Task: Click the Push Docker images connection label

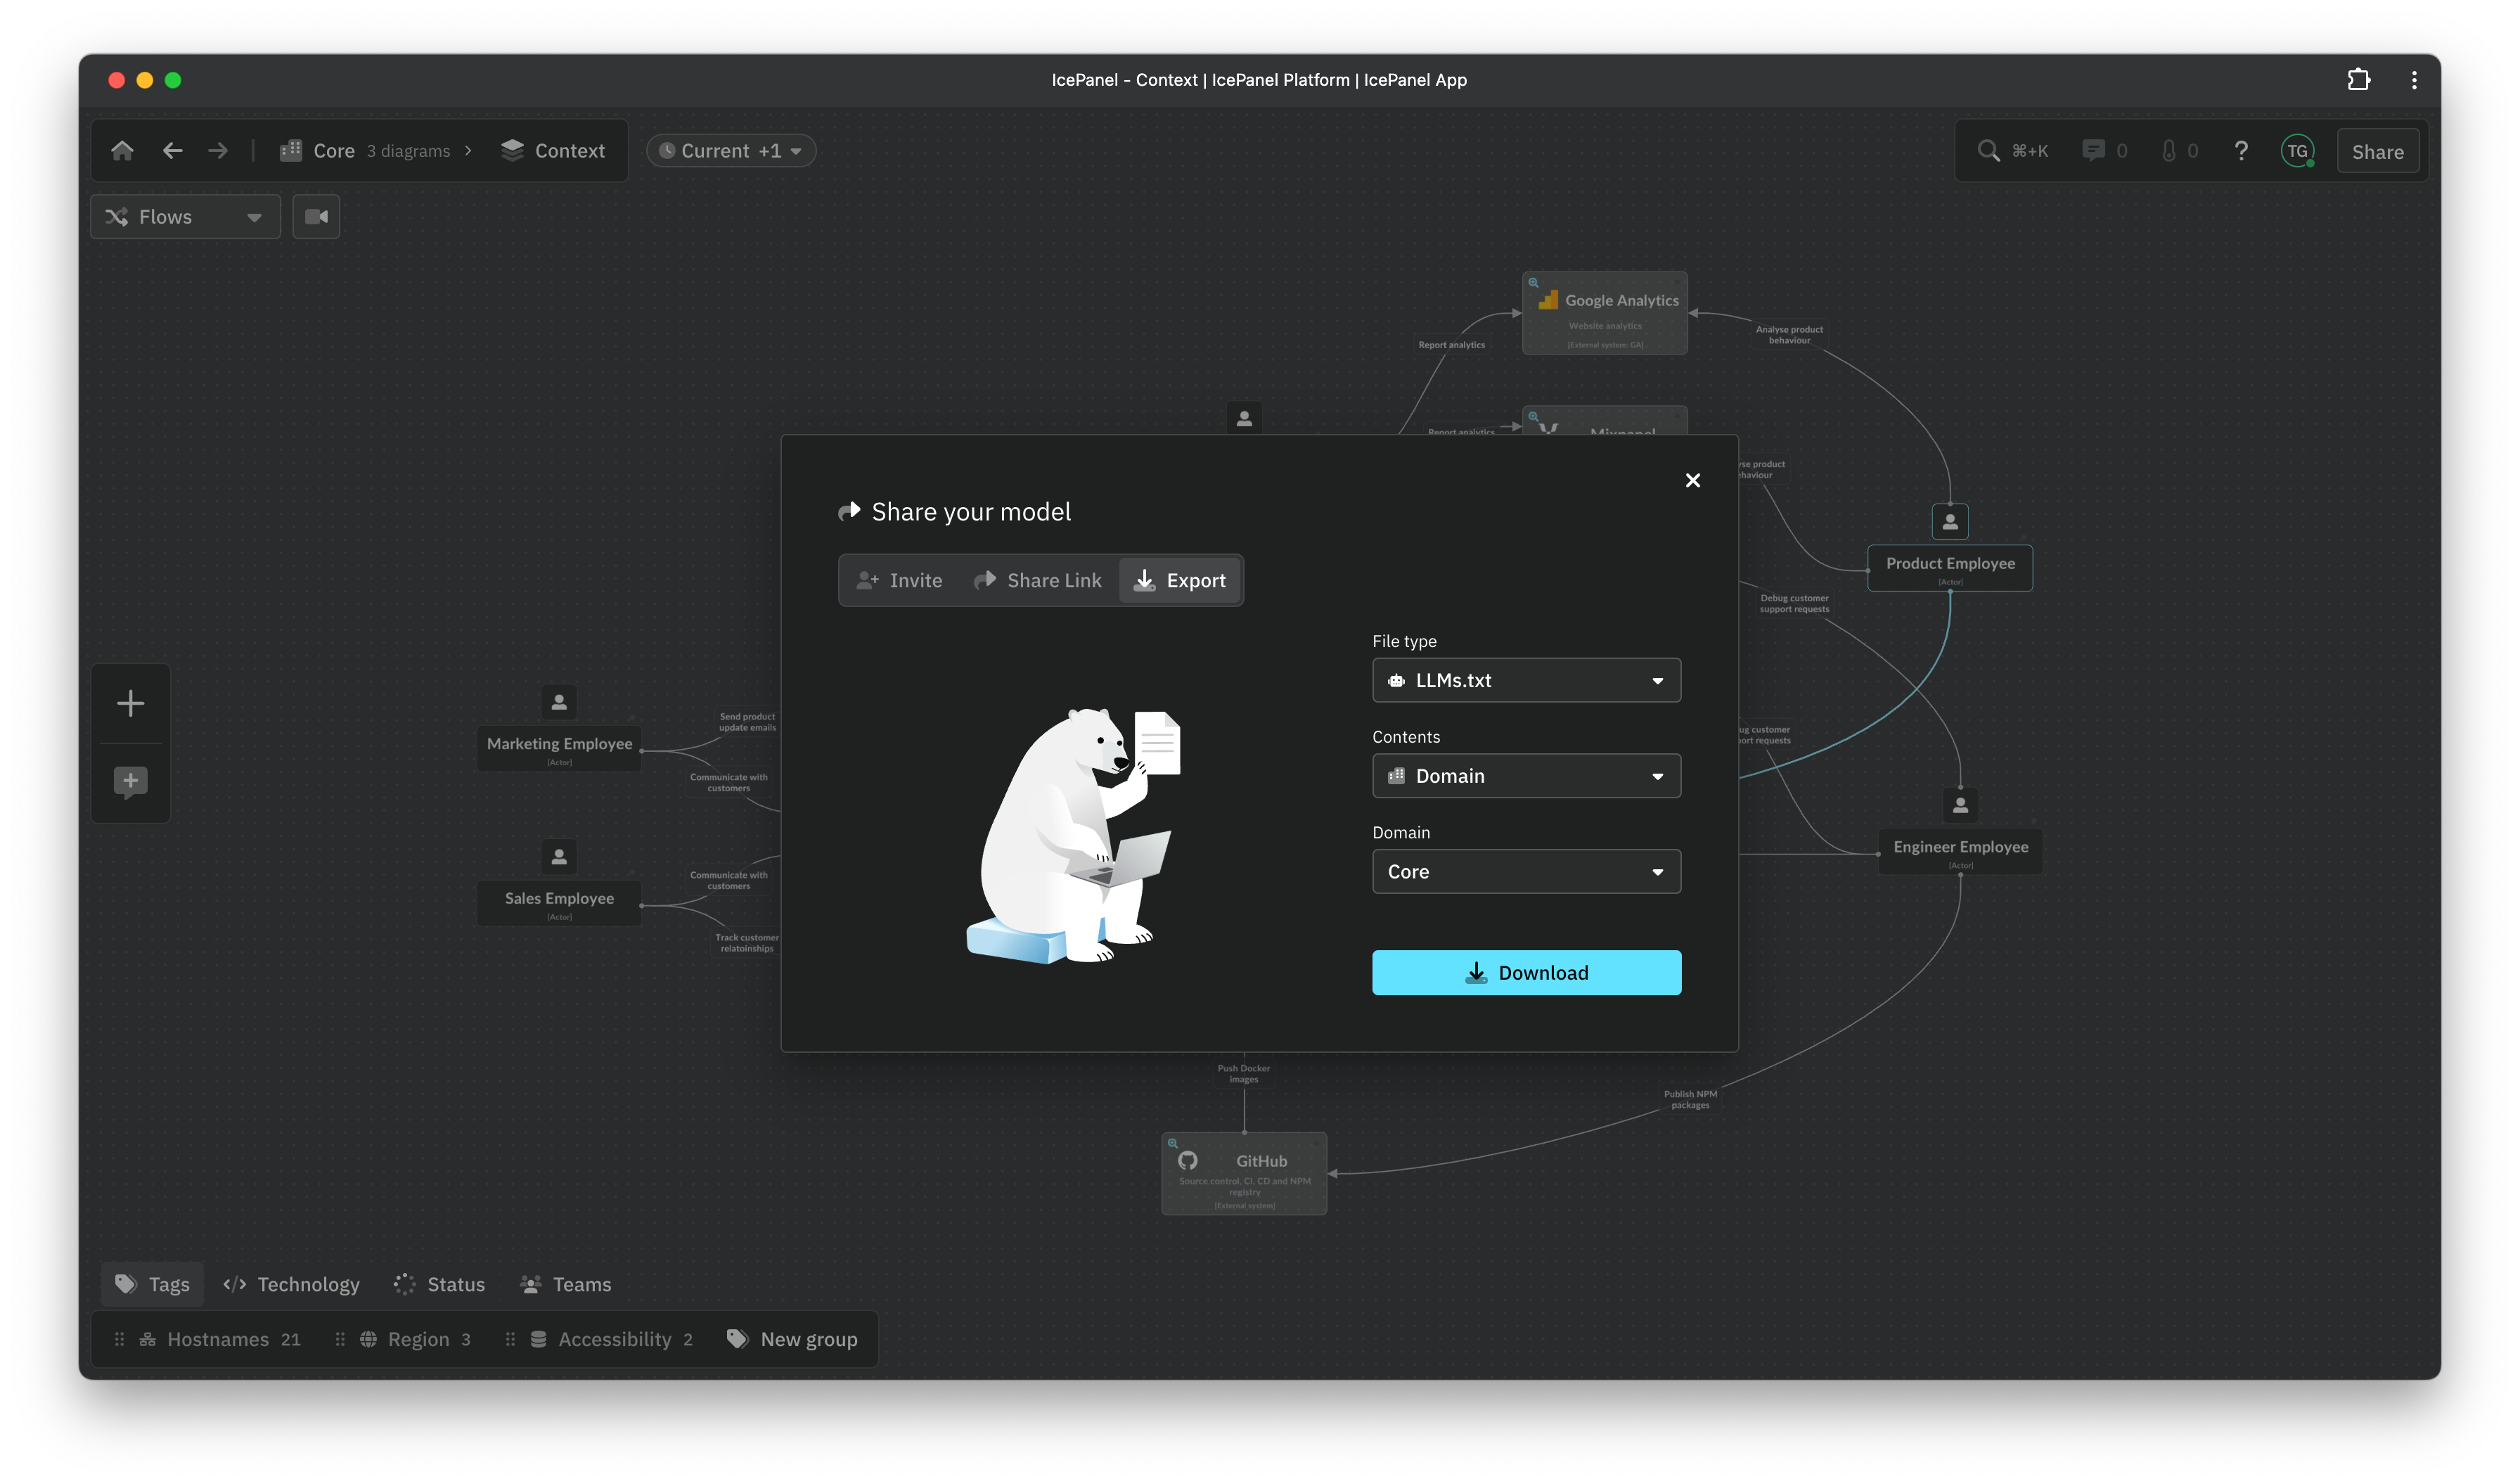Action: [1243, 1074]
